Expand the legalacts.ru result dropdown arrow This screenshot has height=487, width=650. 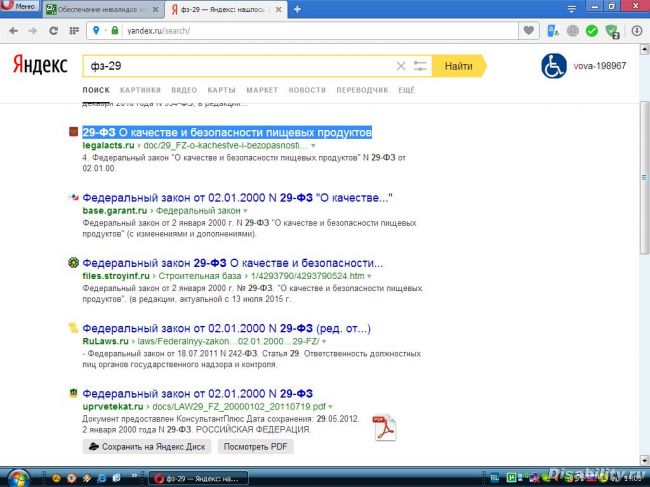tap(313, 146)
